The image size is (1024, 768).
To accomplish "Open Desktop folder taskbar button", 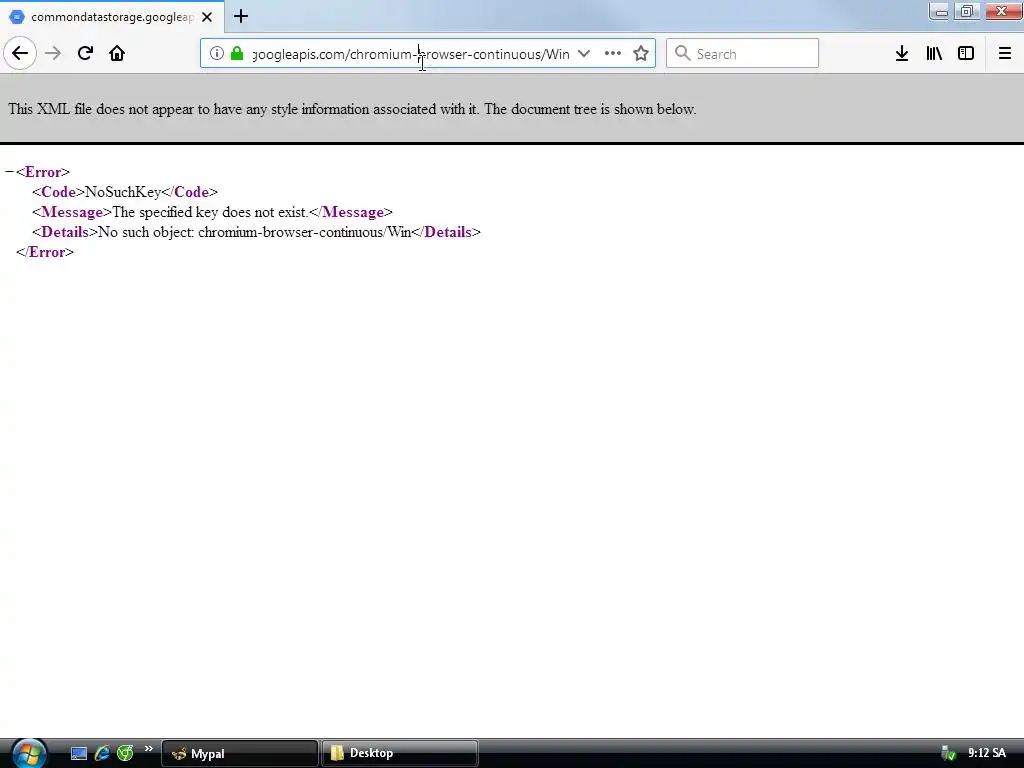I will [400, 753].
